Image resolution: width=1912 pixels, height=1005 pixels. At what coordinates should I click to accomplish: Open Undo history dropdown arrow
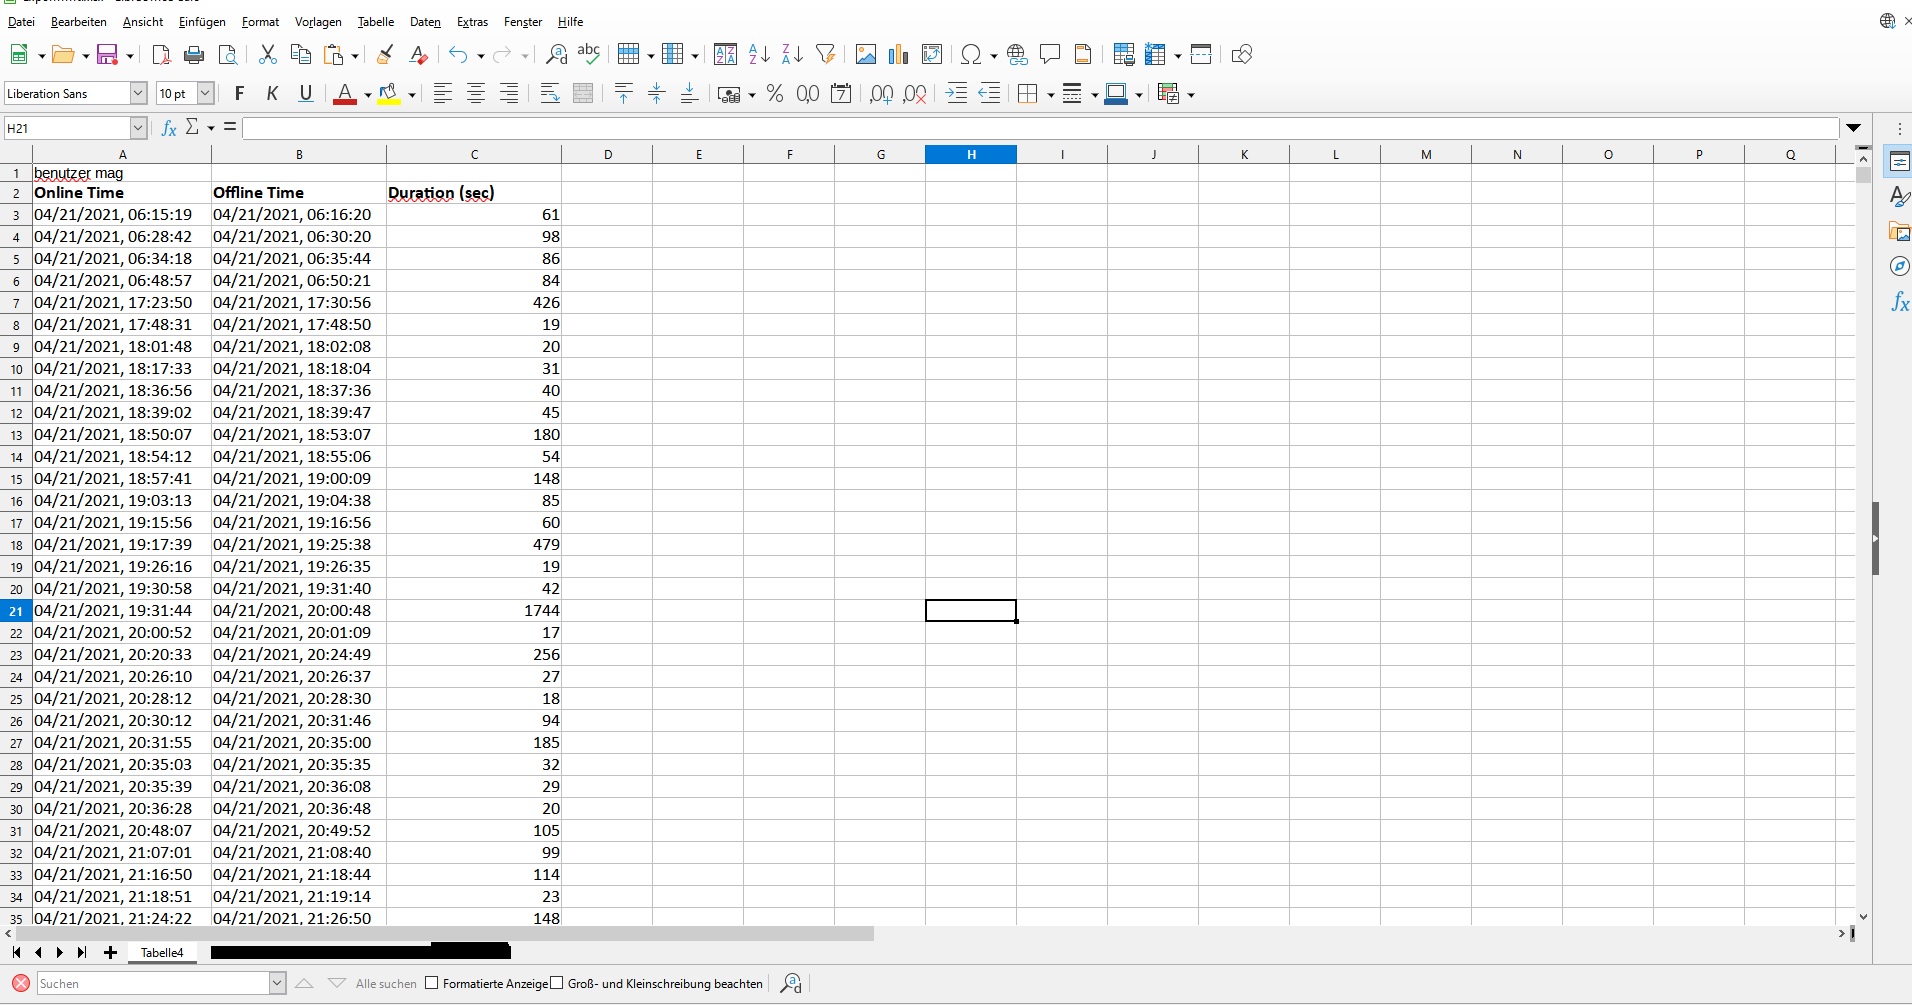pos(481,56)
